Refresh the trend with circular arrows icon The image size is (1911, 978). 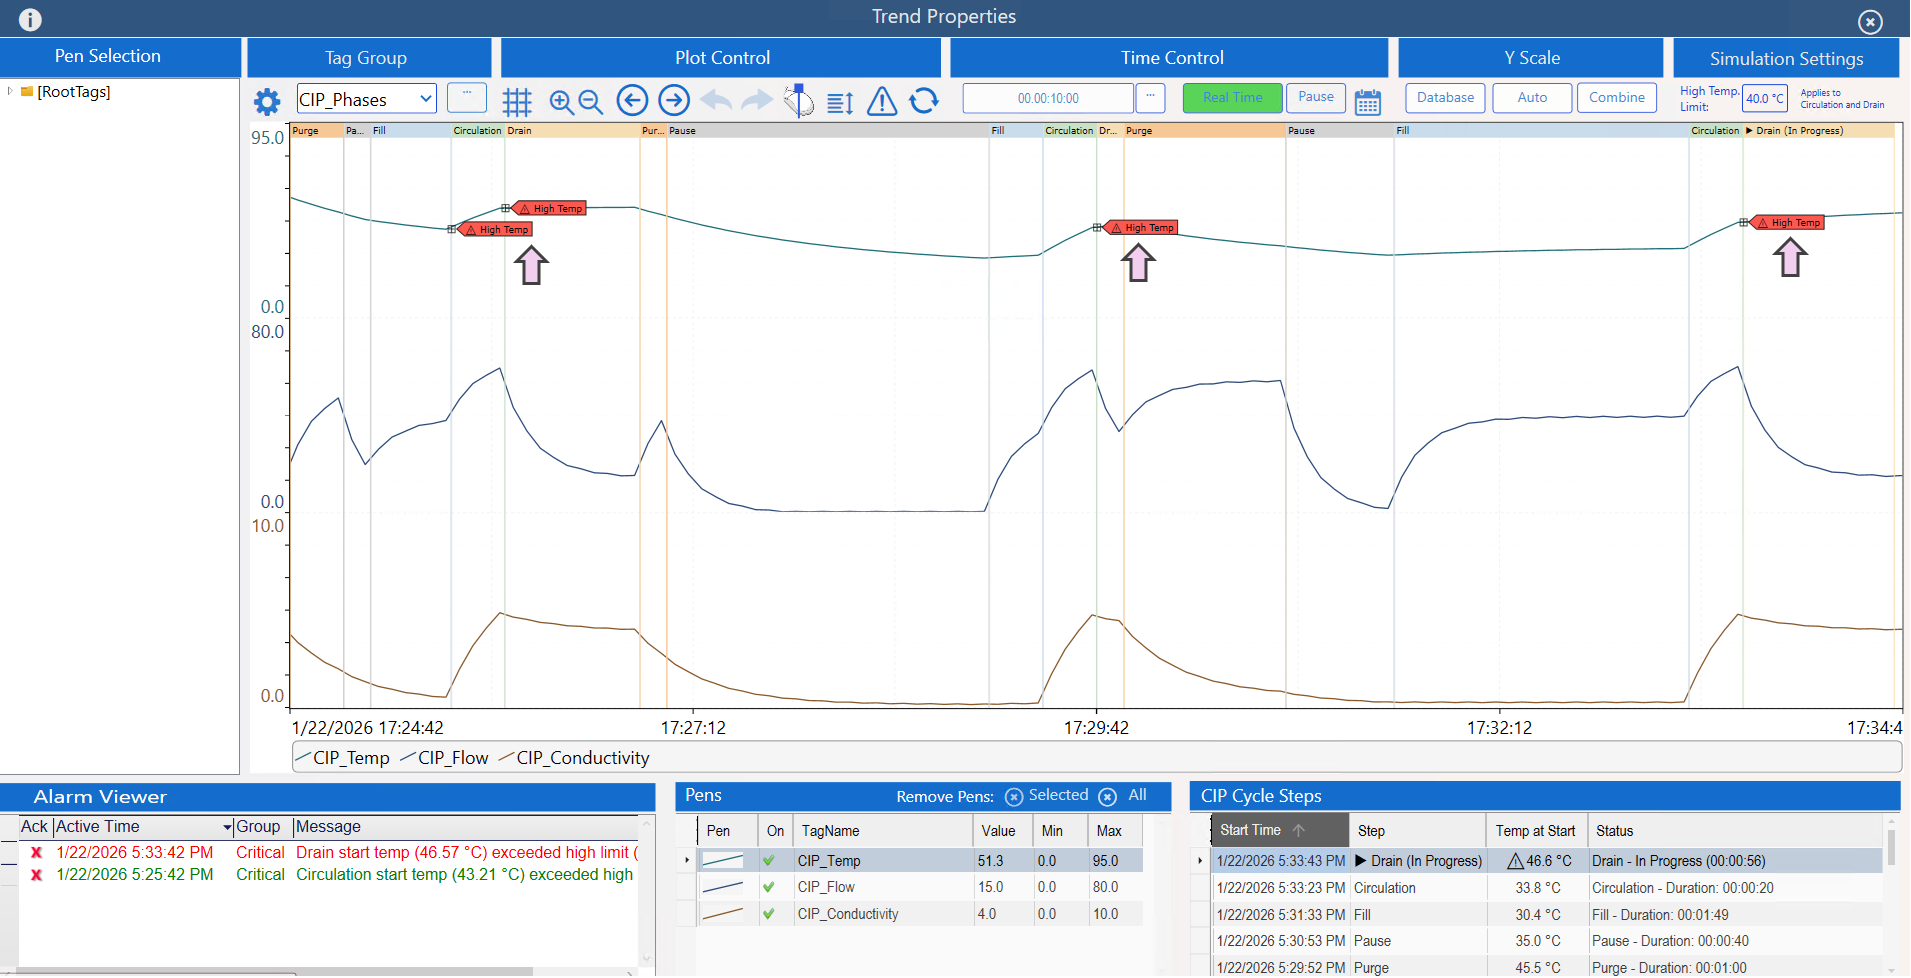924,101
